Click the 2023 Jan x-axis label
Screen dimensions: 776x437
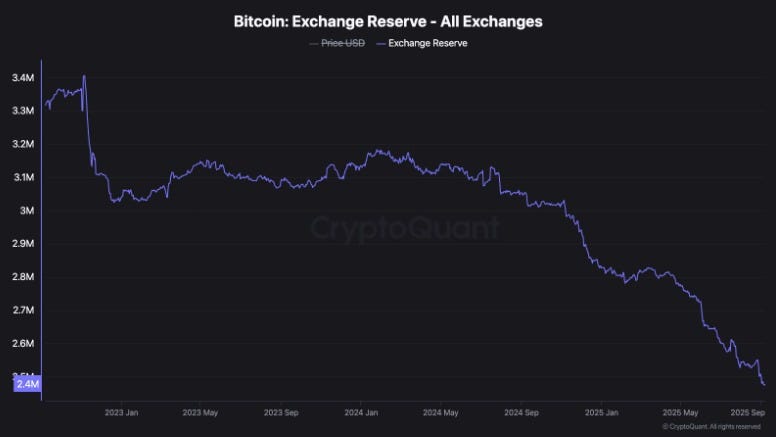tap(121, 412)
